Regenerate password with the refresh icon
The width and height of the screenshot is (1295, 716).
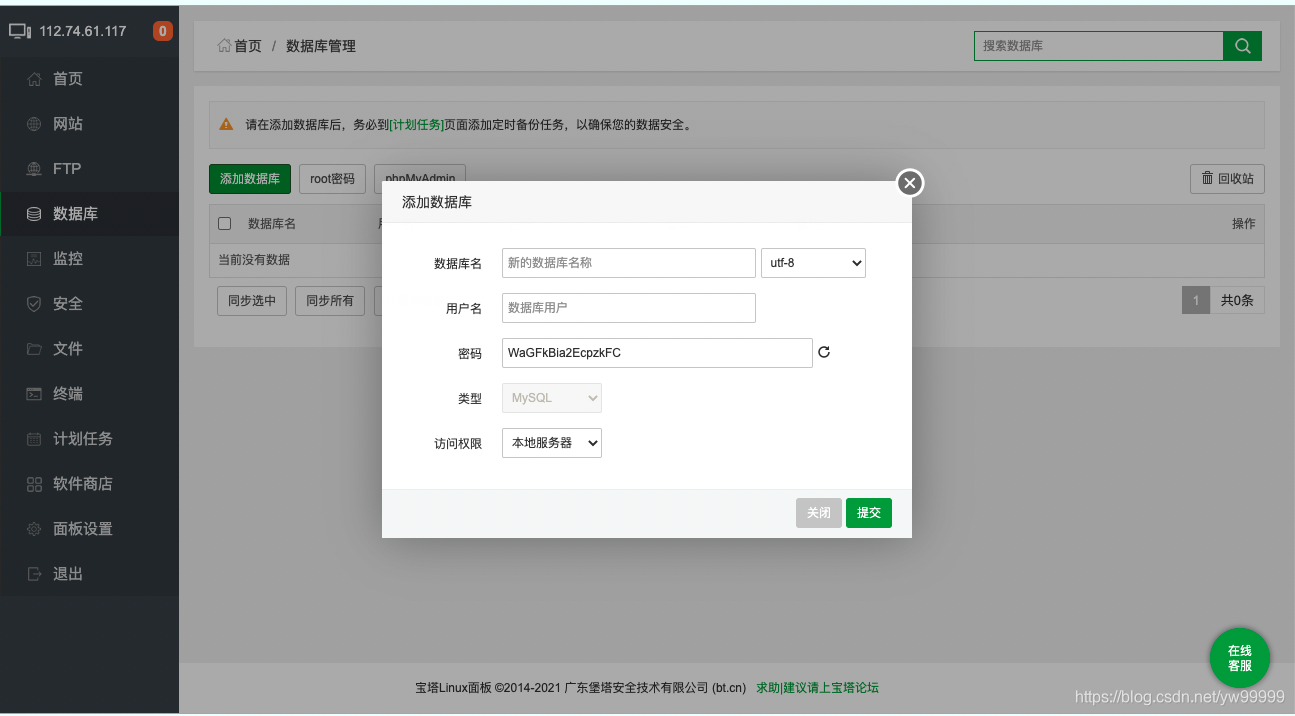[825, 352]
